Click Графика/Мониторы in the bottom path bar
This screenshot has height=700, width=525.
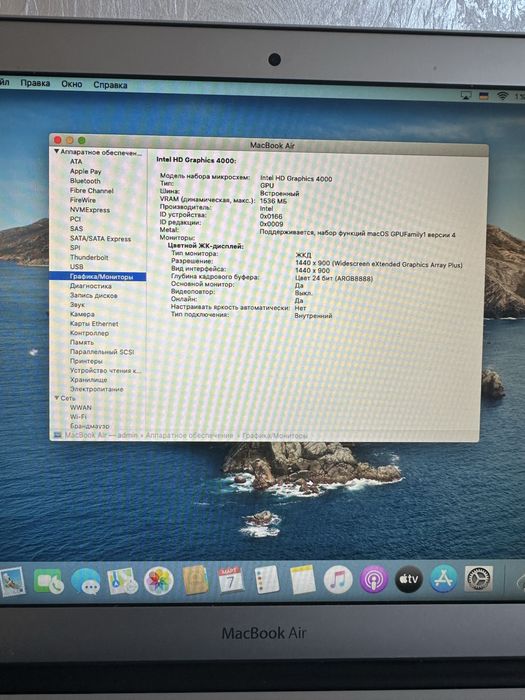point(275,435)
